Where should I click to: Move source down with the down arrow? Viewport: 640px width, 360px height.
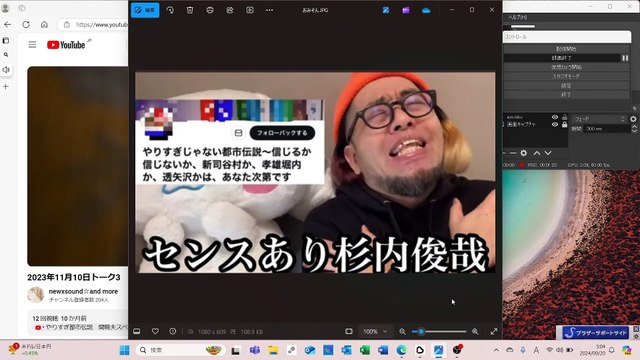(548, 153)
